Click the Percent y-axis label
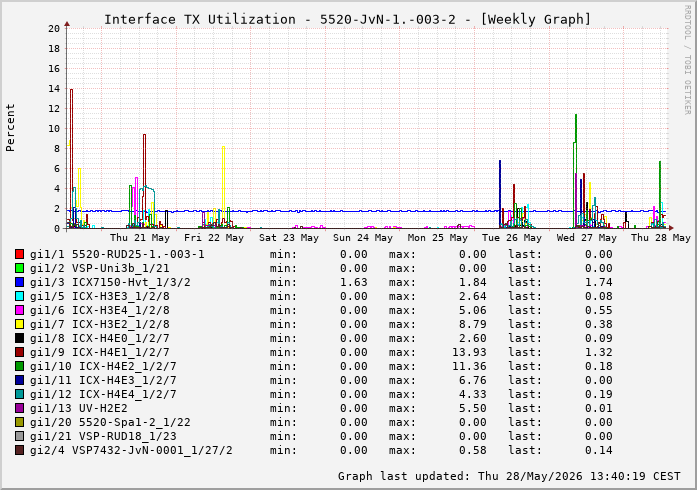This screenshot has width=697, height=490. point(10,128)
